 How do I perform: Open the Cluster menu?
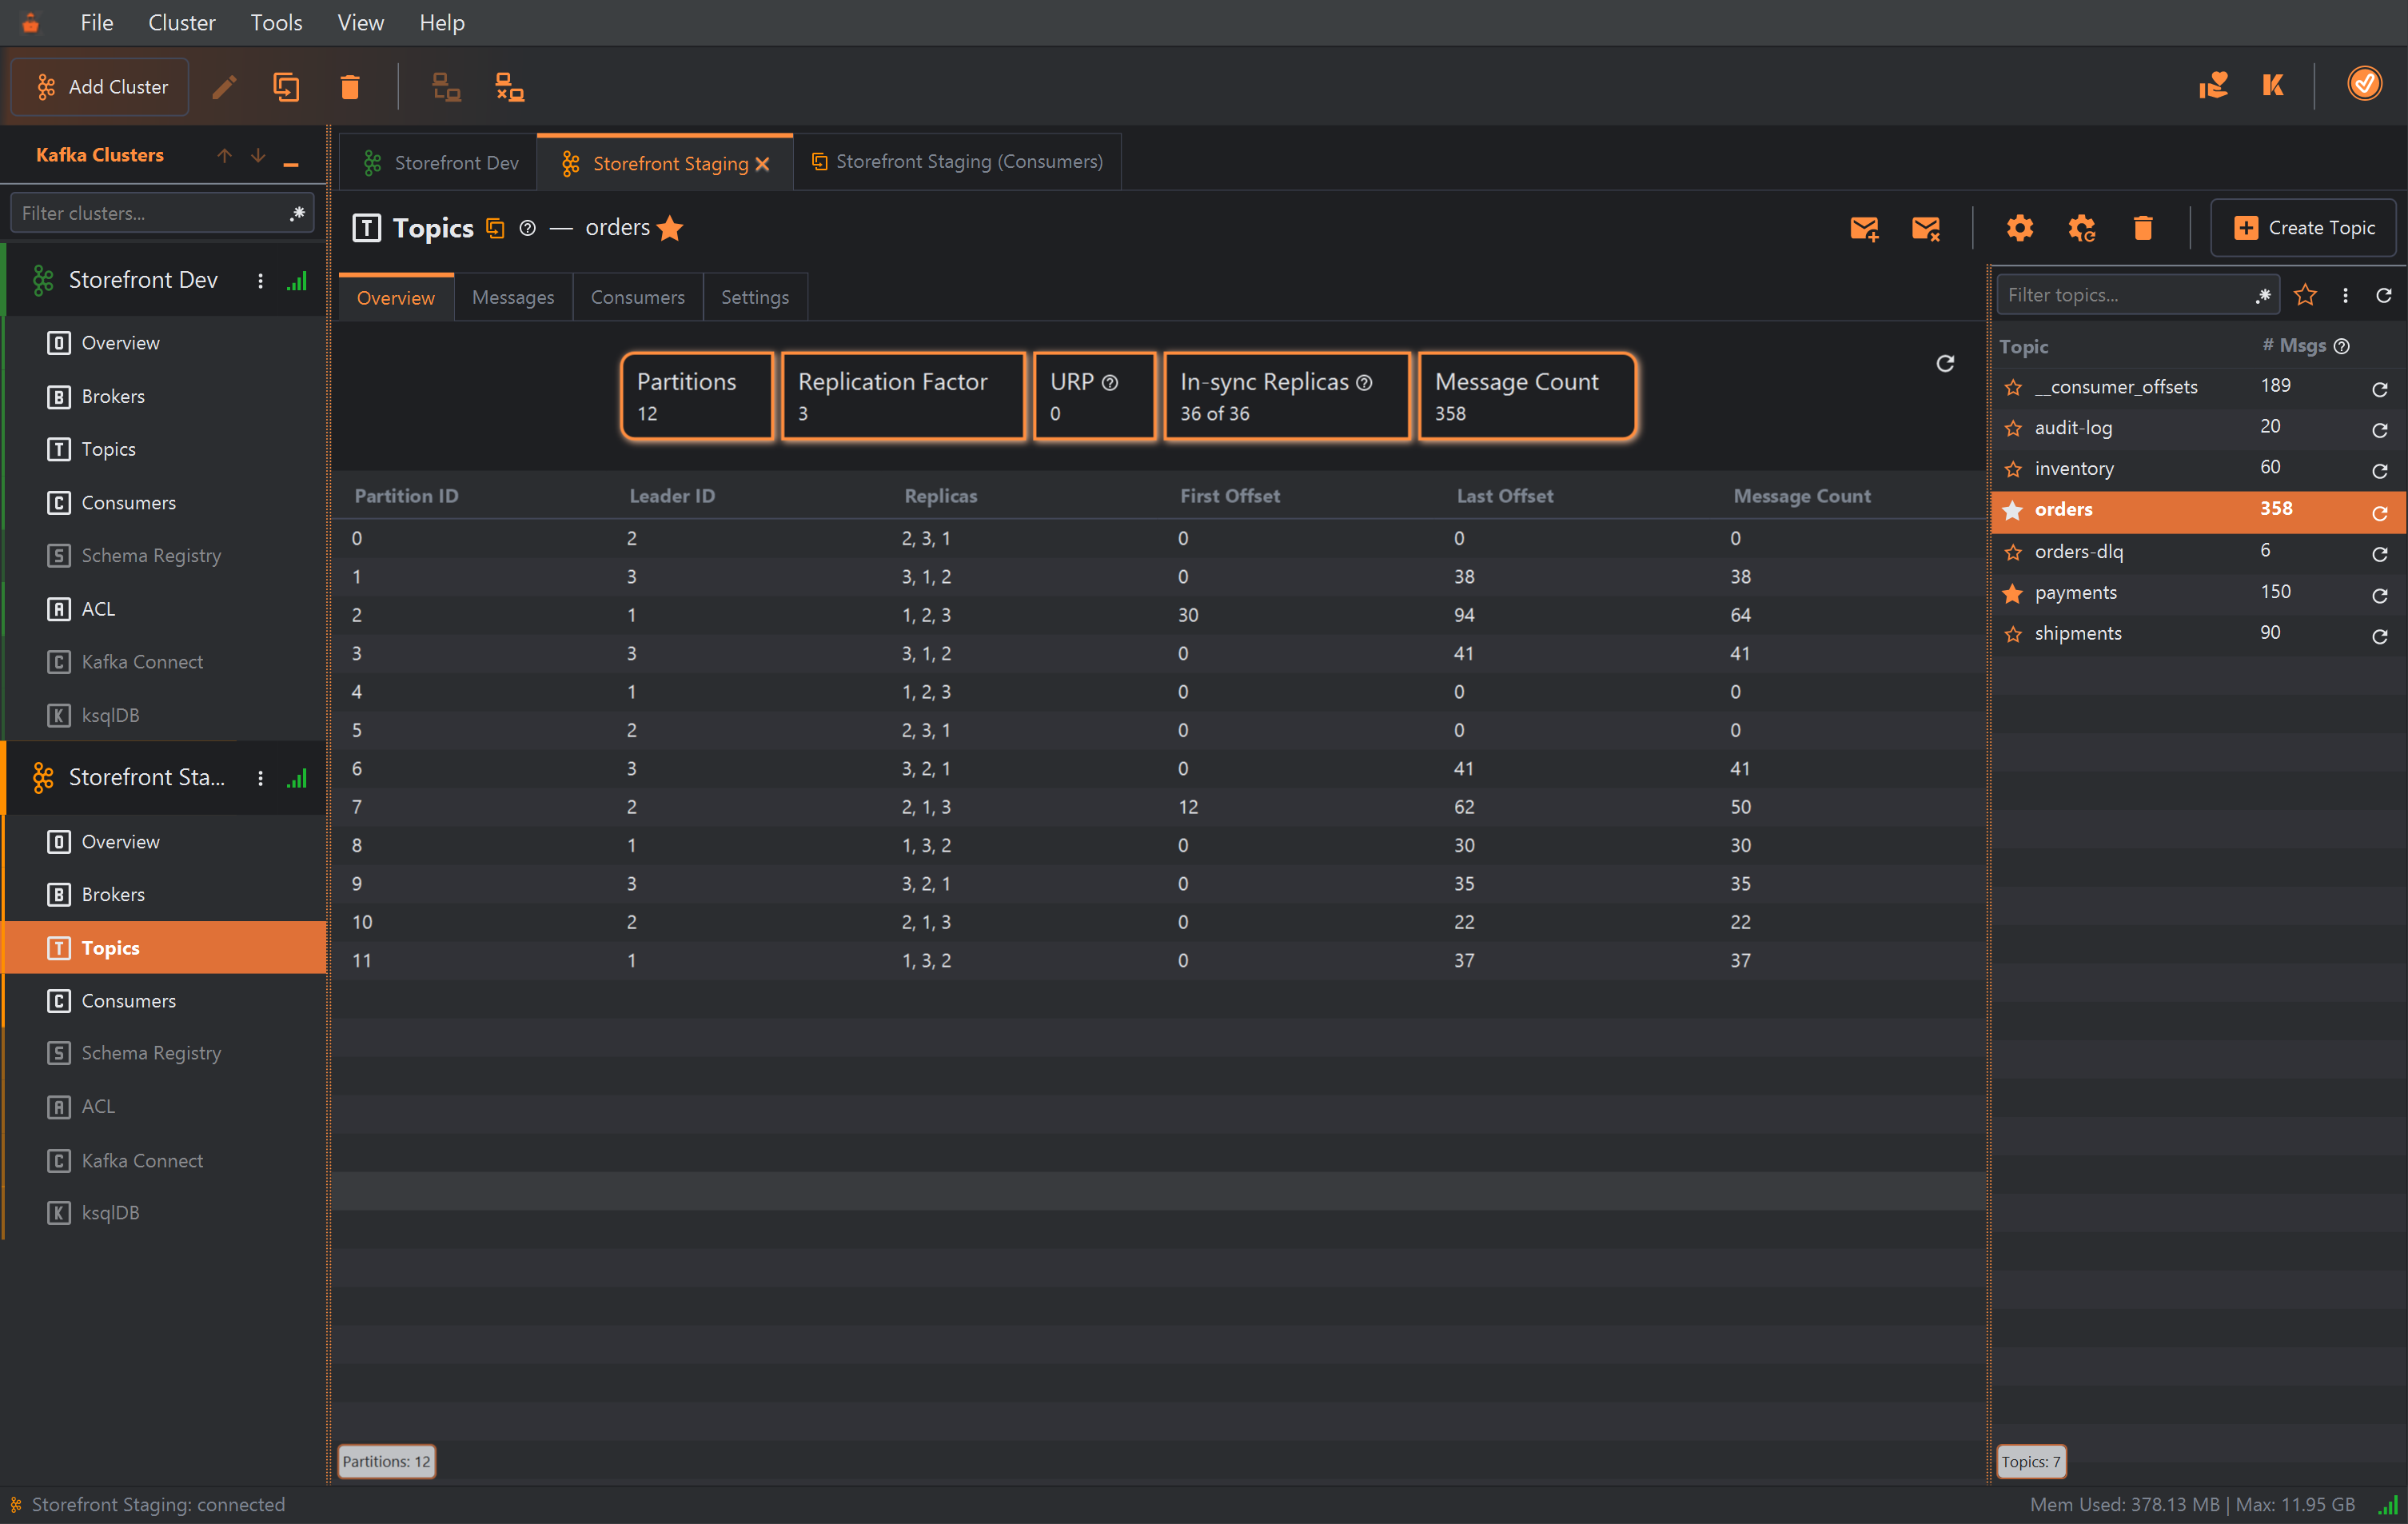[x=182, y=22]
